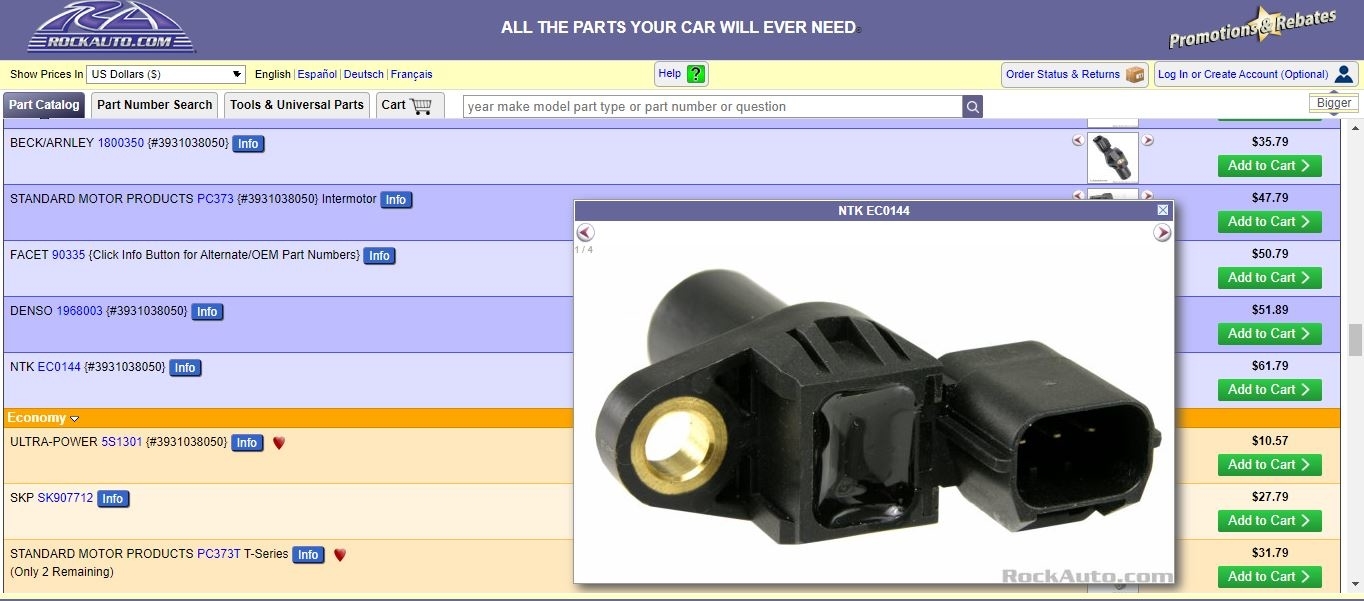
Task: Click part number link 90335
Action: pos(69,255)
